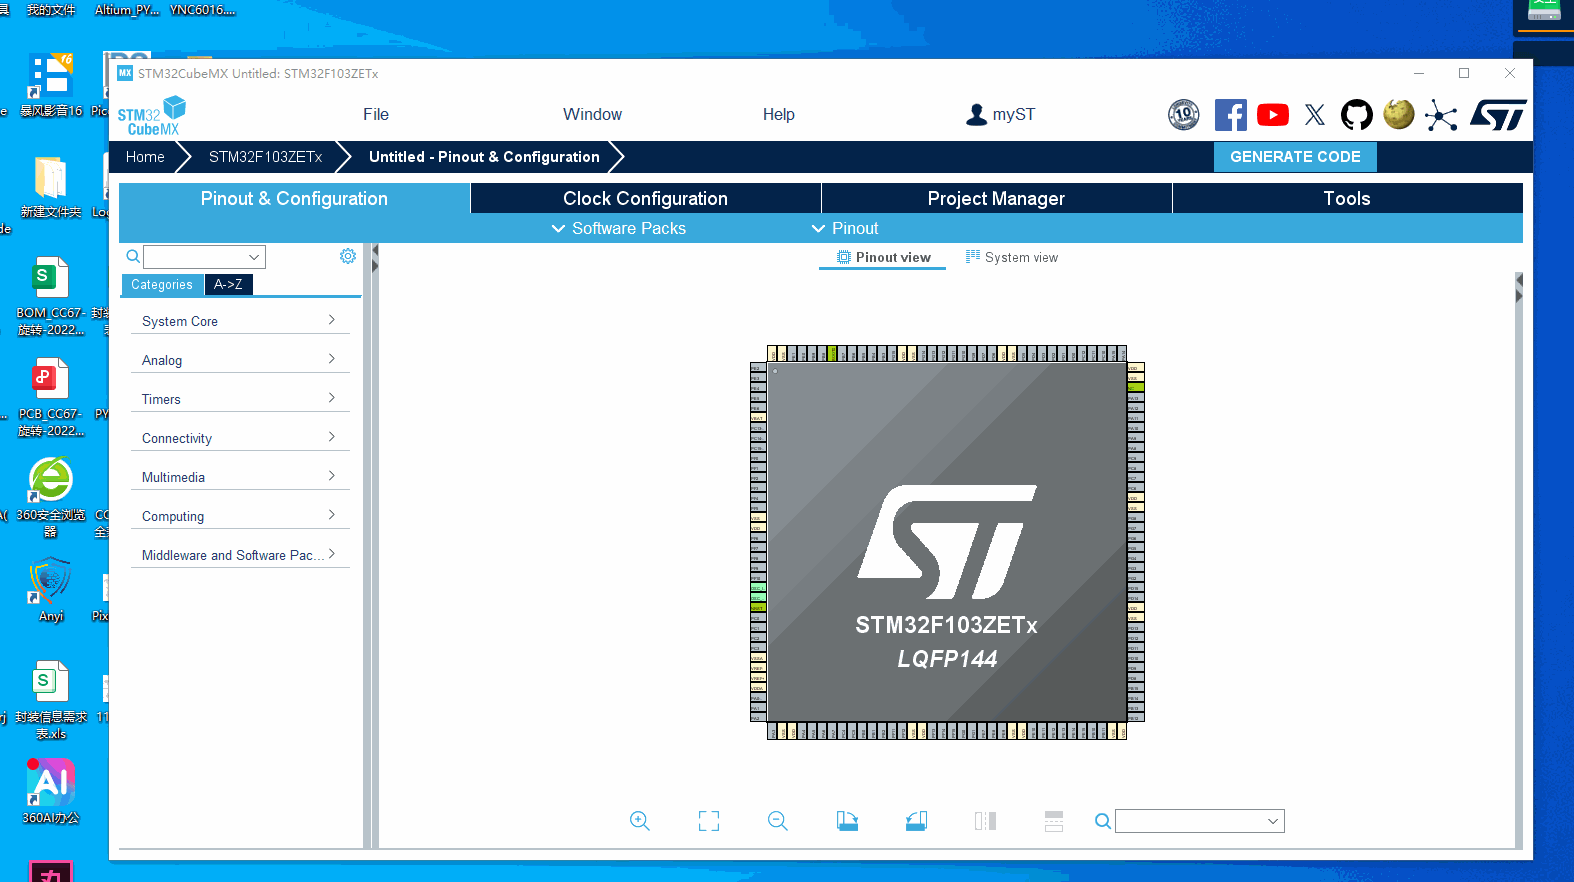
Task: Open the X (Twitter) icon link
Action: pos(1315,115)
